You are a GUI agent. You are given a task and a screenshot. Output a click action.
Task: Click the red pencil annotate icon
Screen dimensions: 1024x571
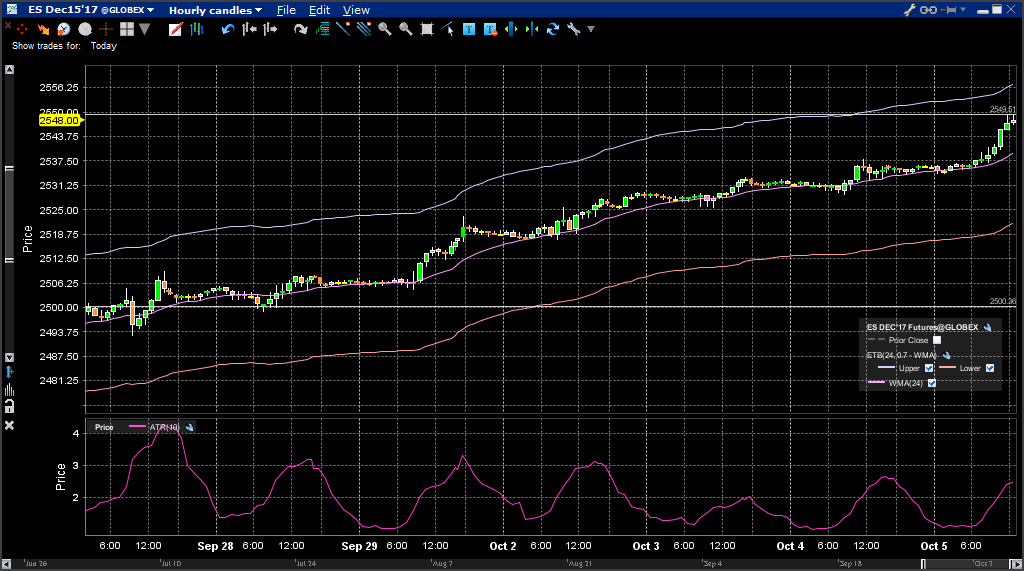[x=175, y=29]
